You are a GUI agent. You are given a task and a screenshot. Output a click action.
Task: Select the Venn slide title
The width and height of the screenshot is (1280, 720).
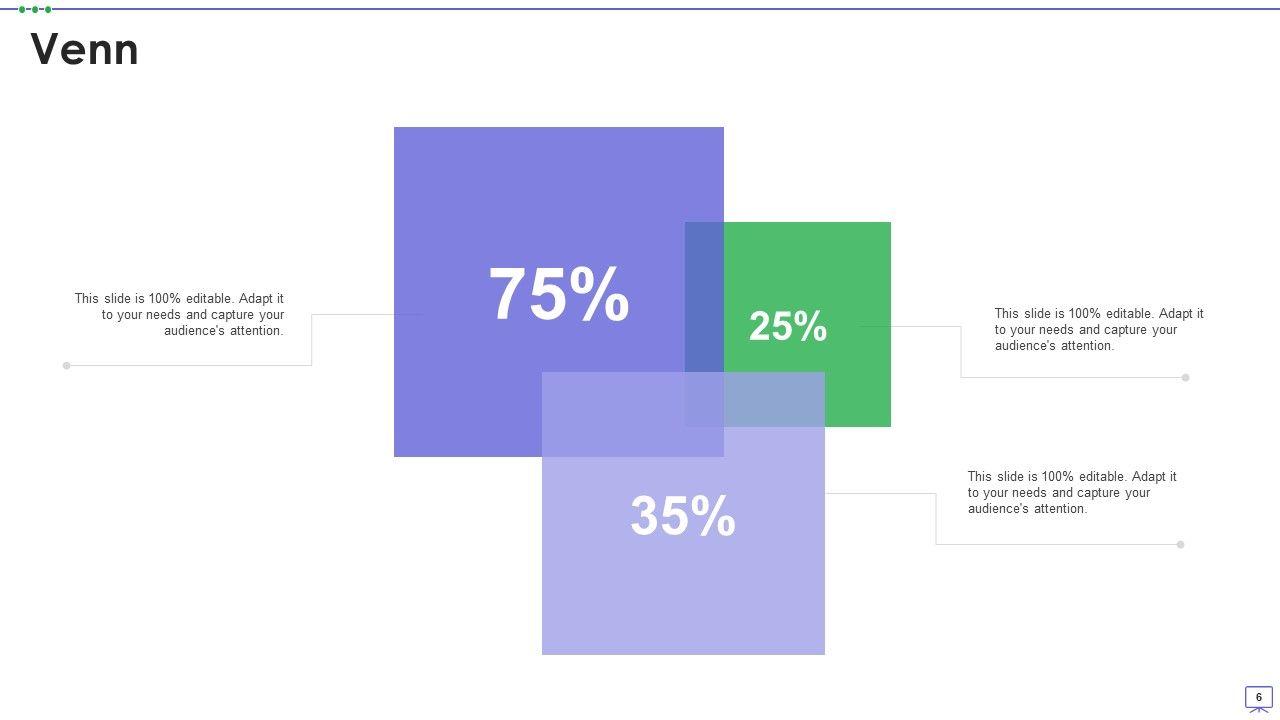[x=85, y=49]
